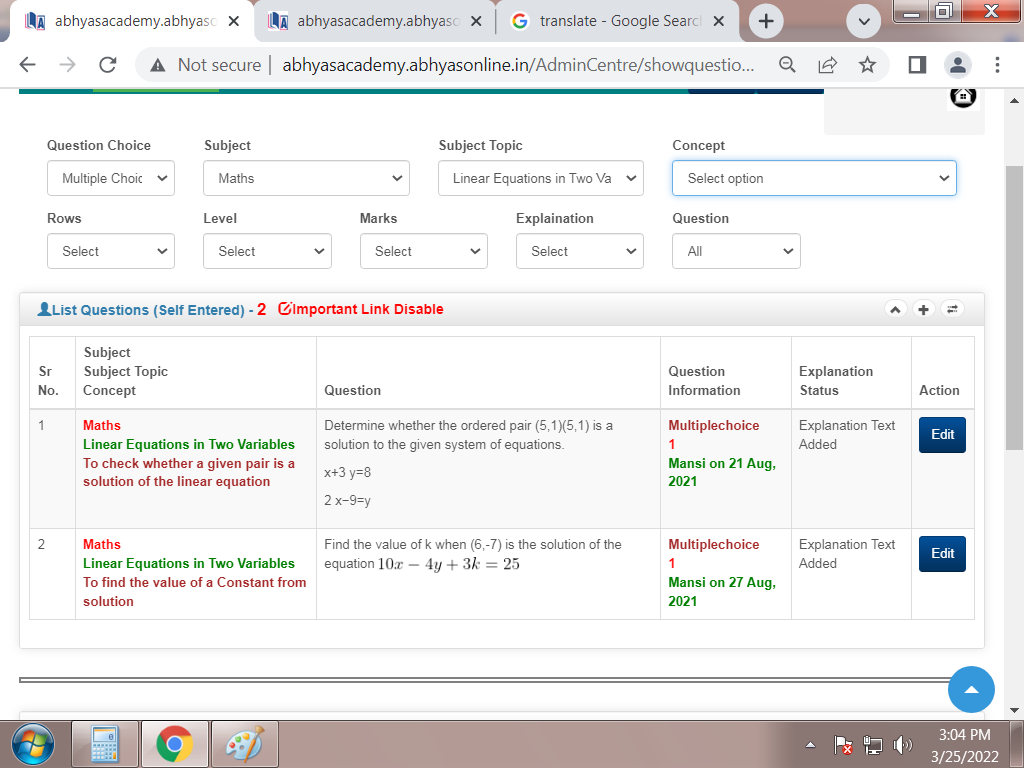Click Edit button for question 1
This screenshot has height=768, width=1024.
pos(942,435)
